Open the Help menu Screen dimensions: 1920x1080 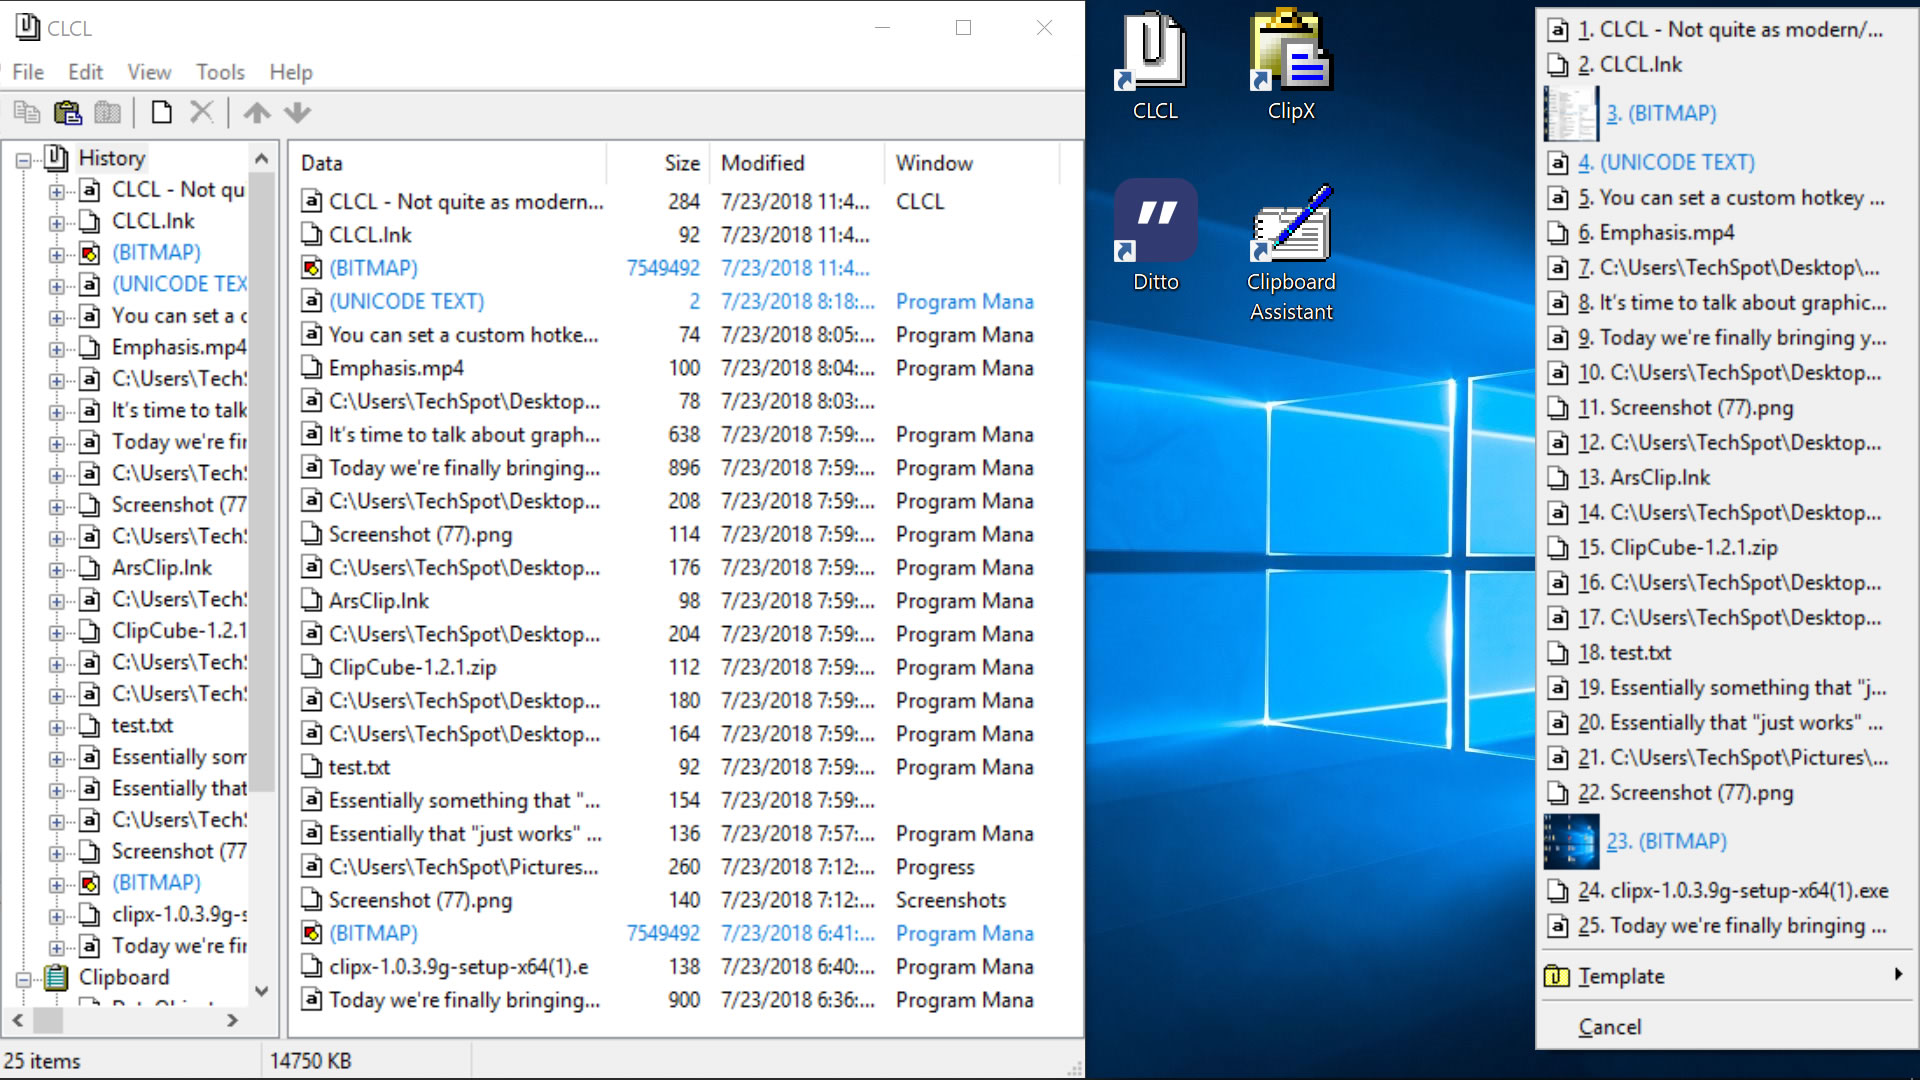coord(291,72)
